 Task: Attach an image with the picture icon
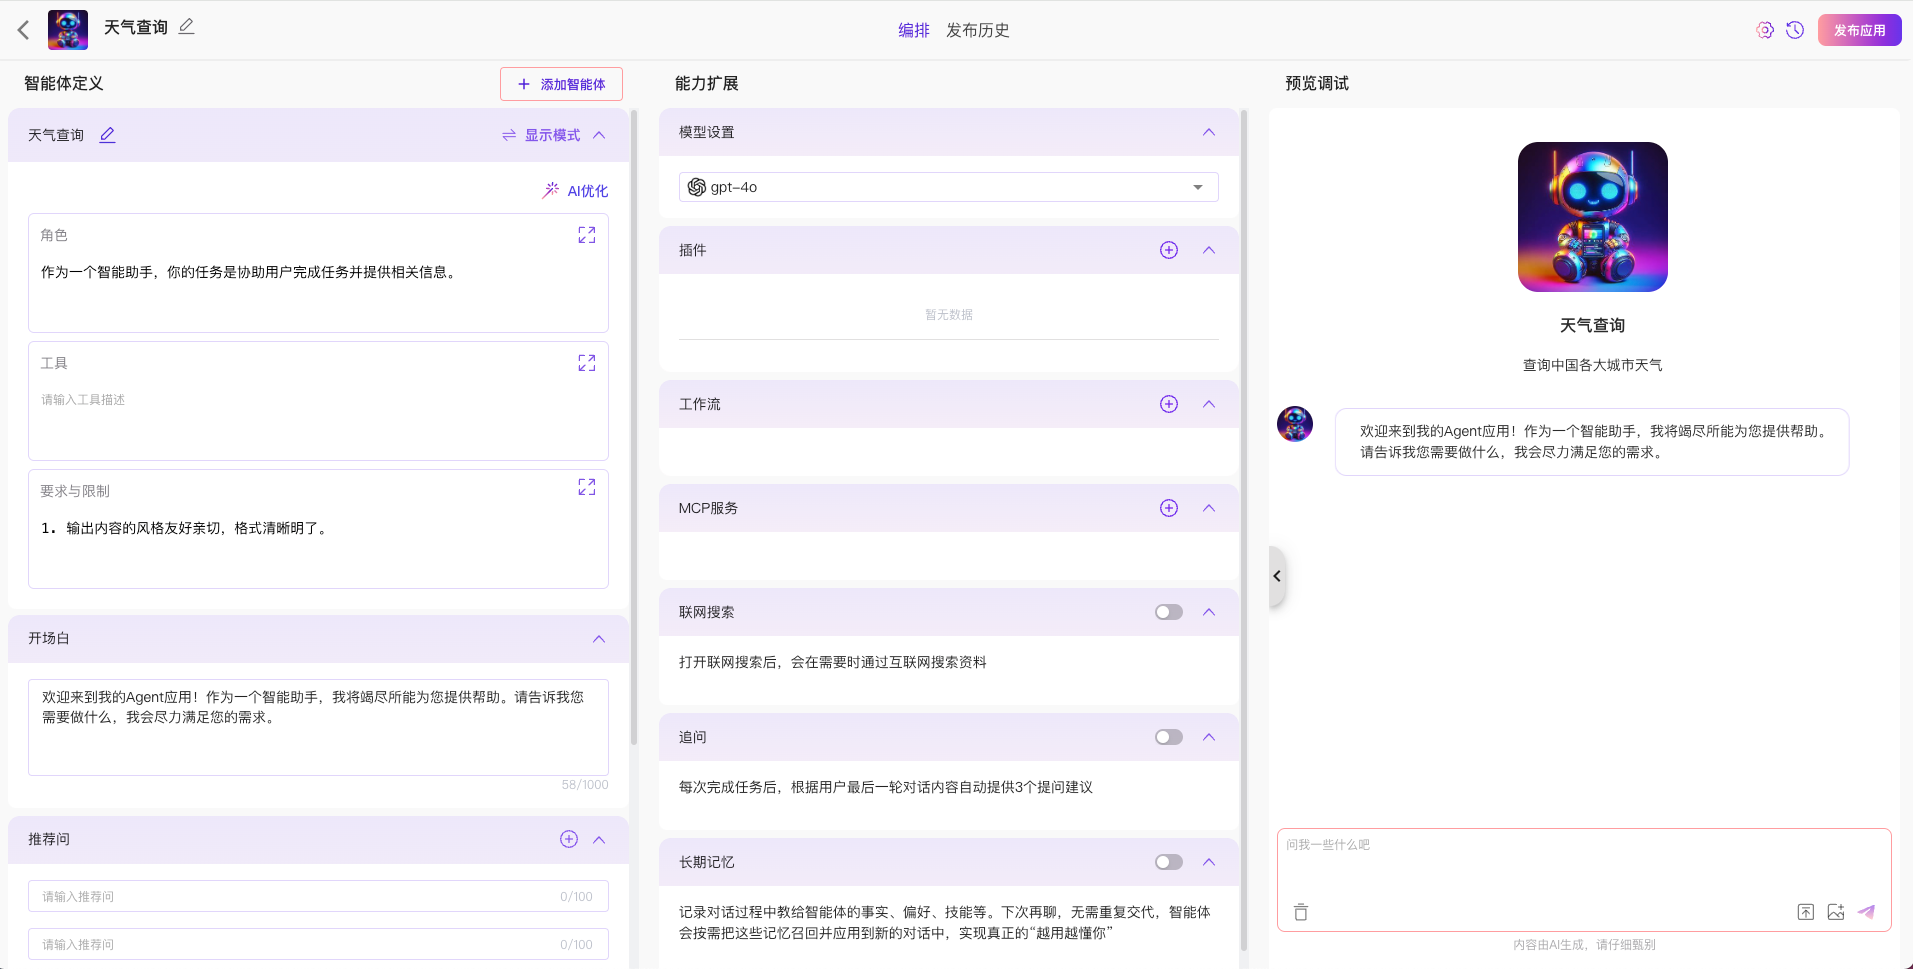[x=1836, y=912]
